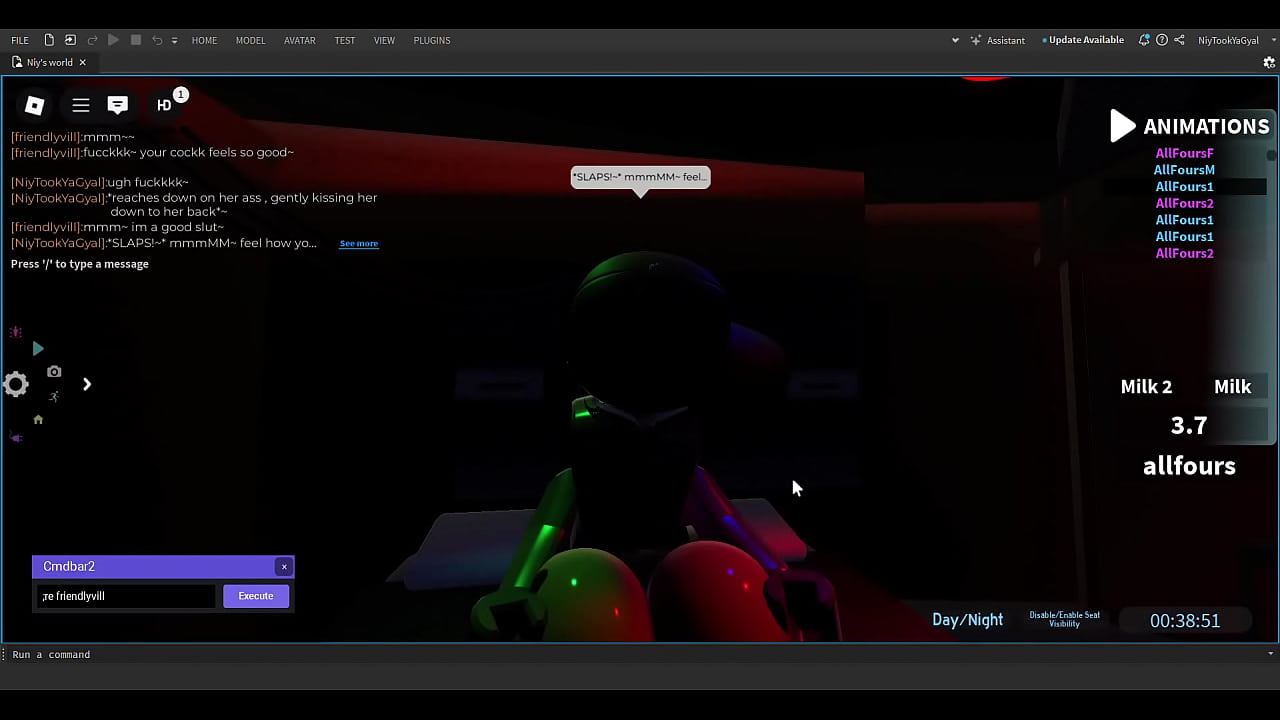Click the See more link in chat
1280x720 pixels.
point(358,243)
